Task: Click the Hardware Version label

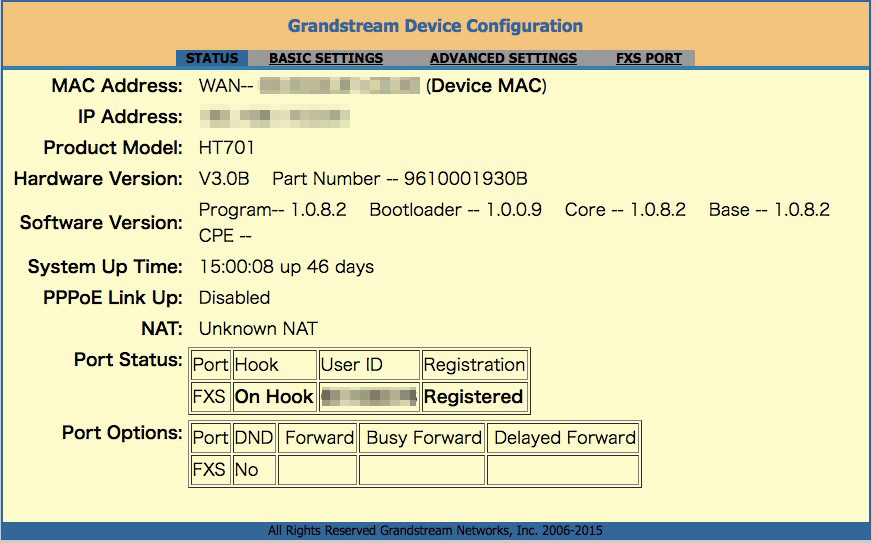Action: click(98, 179)
